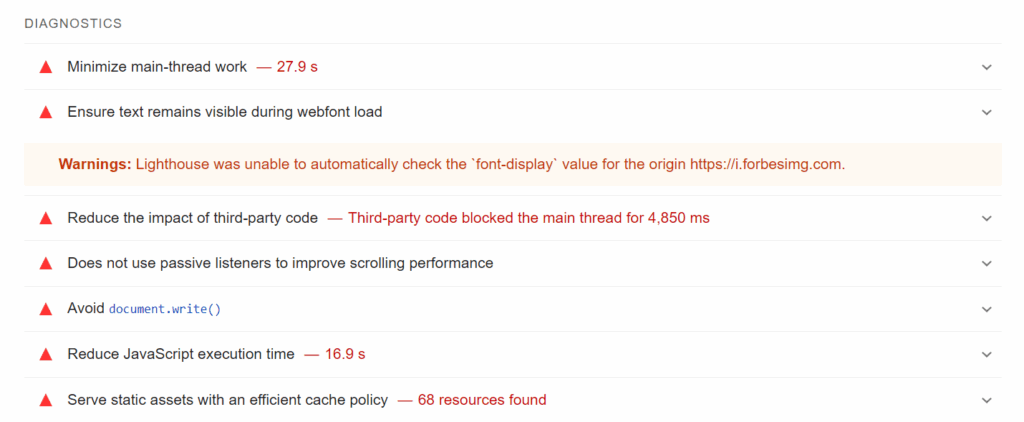
Task: Expand webfont load audit chevron
Action: coord(986,112)
